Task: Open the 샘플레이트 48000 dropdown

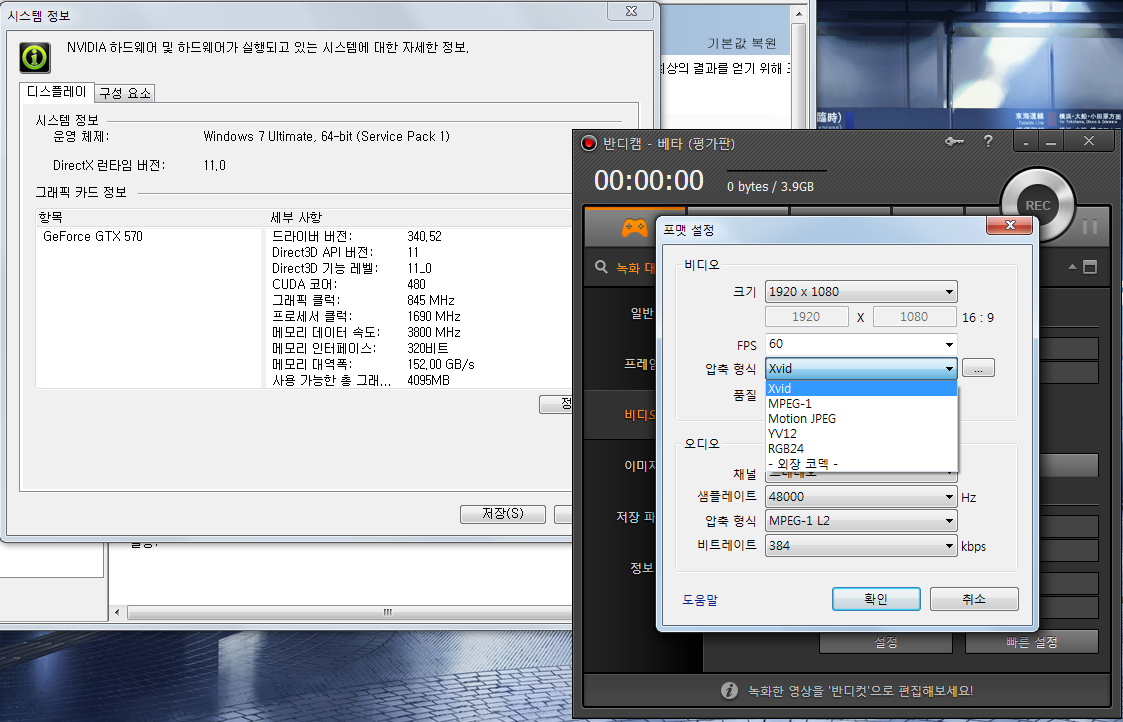Action: coord(861,496)
